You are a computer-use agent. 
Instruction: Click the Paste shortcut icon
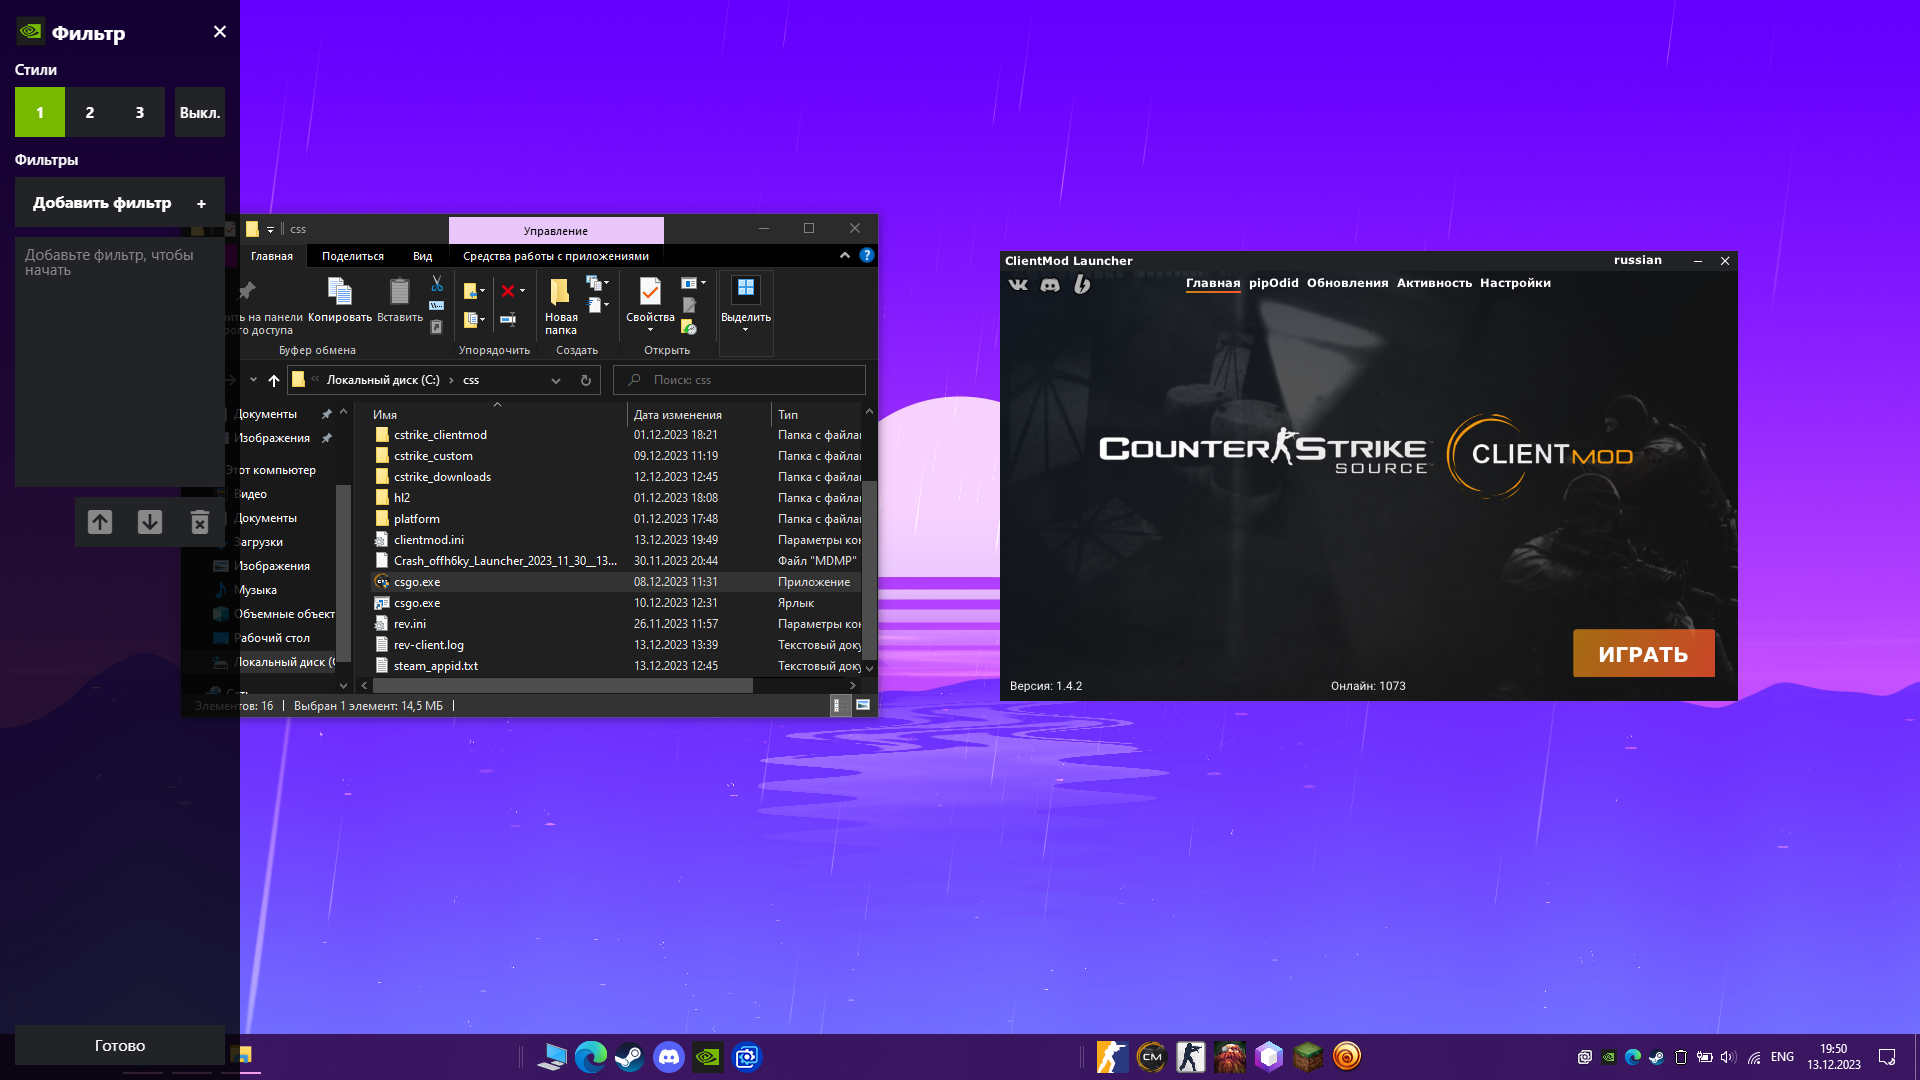tap(437, 326)
